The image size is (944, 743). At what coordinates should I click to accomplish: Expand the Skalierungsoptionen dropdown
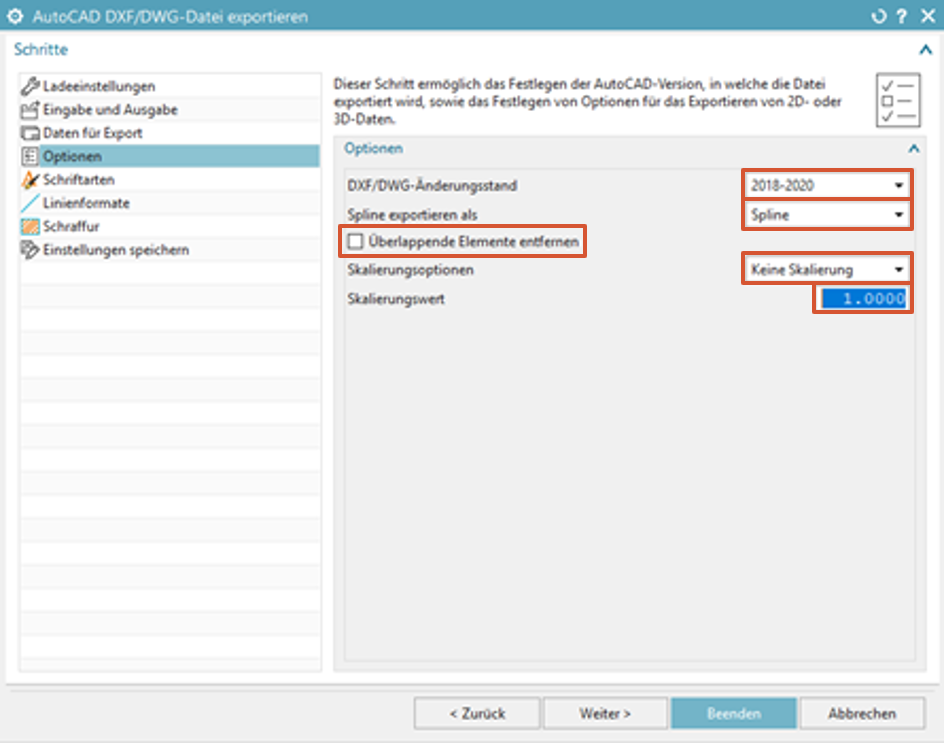click(827, 270)
